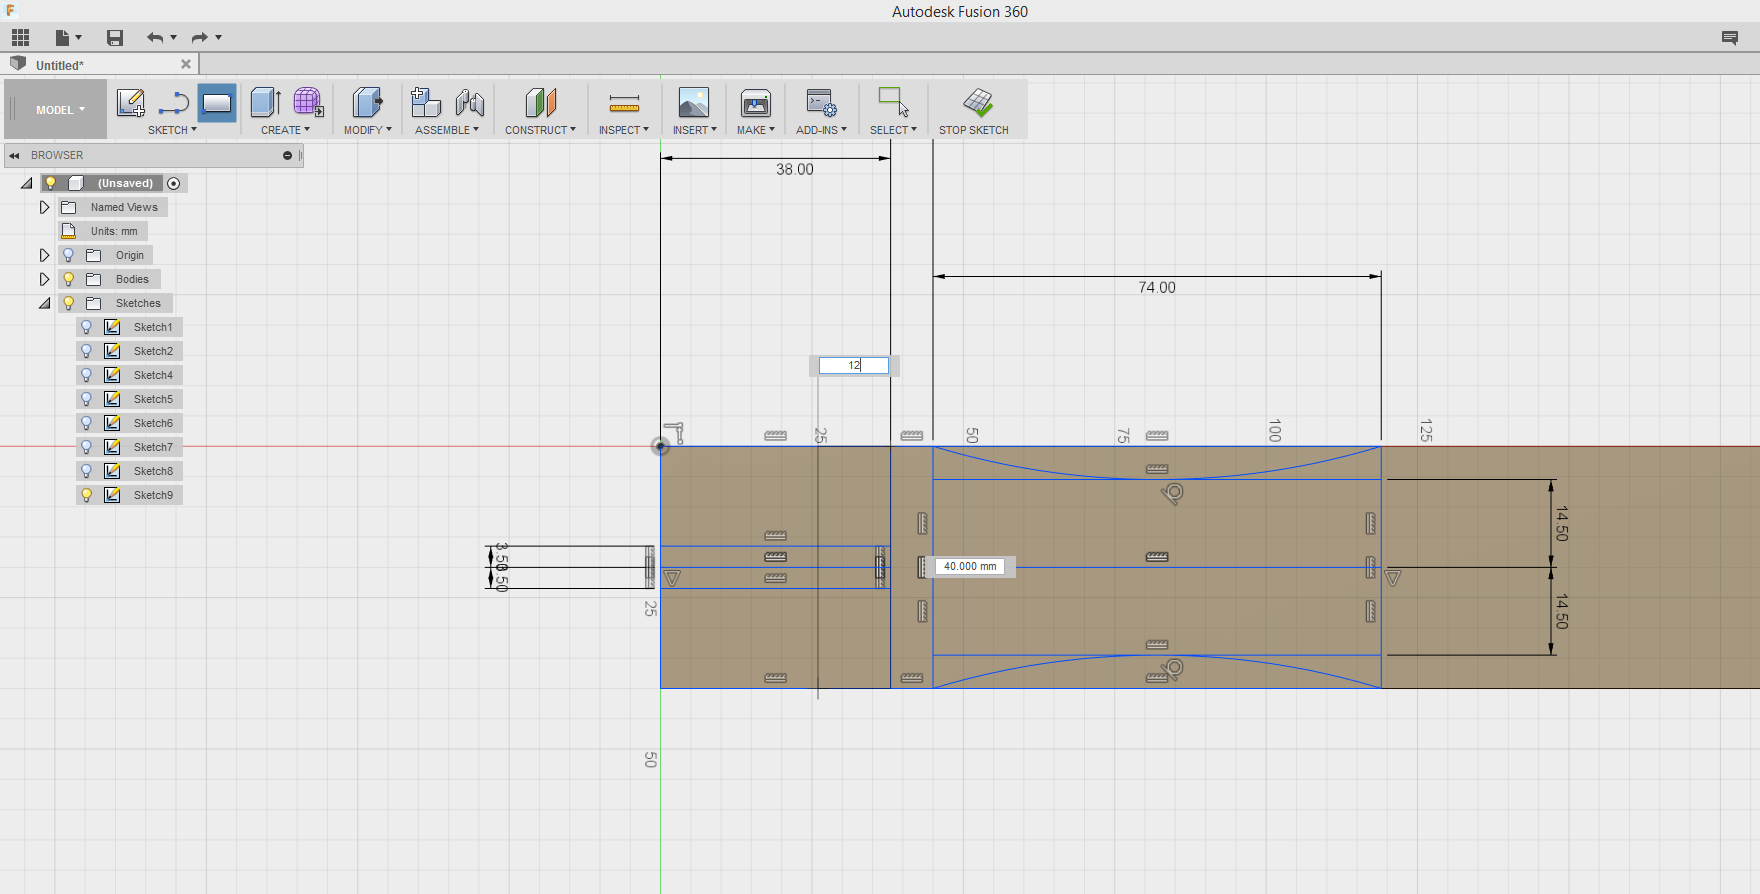Open the SELECT dropdown menu

(x=893, y=130)
